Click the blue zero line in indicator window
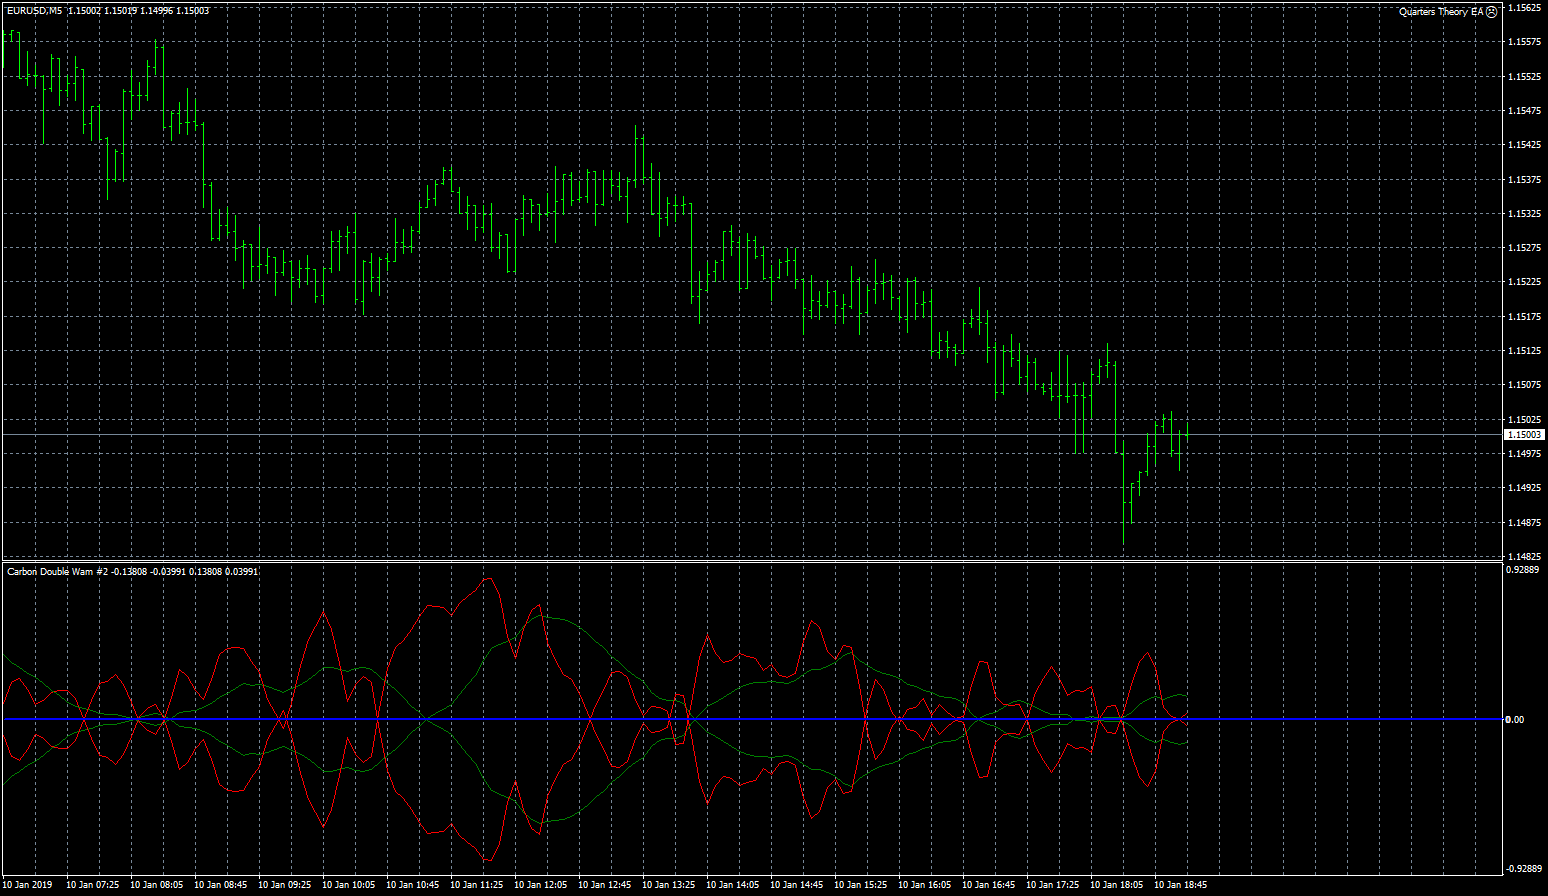 (x=752, y=719)
